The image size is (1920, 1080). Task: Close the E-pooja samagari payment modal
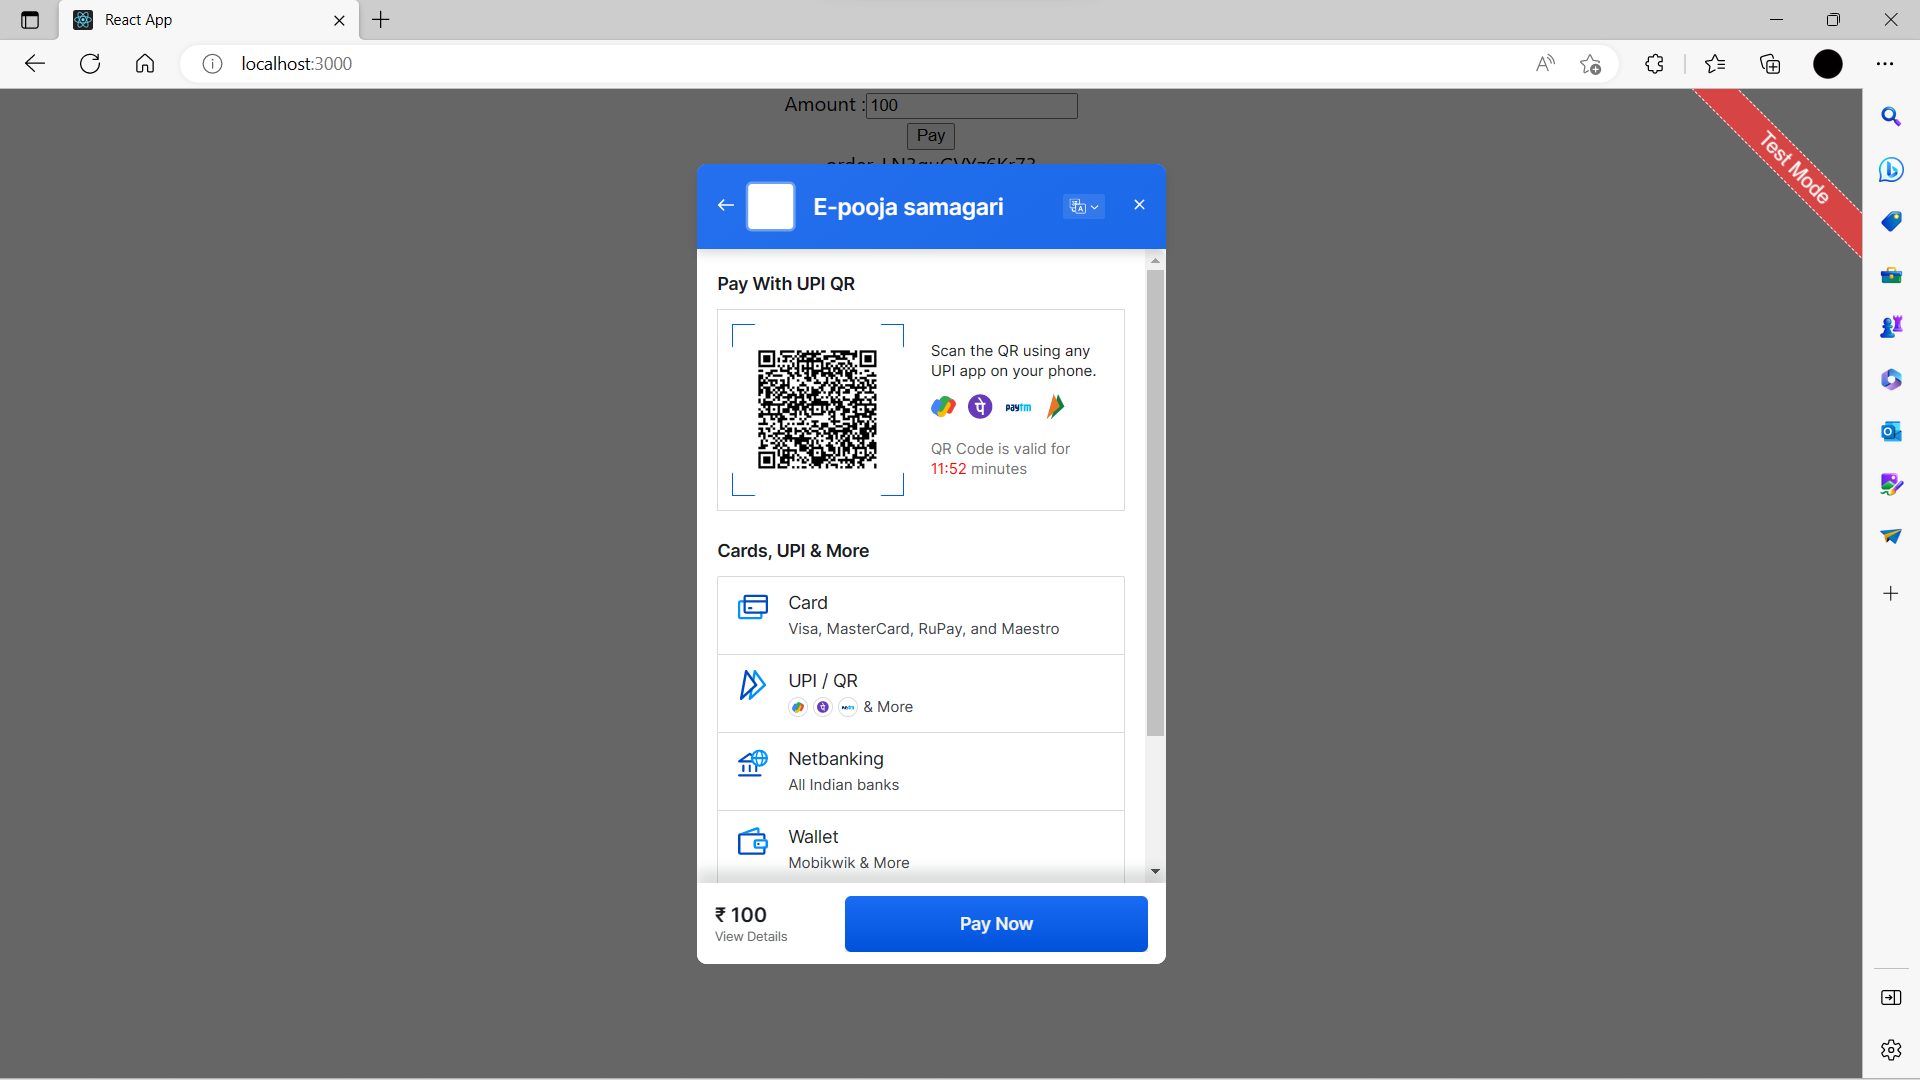(x=1139, y=205)
